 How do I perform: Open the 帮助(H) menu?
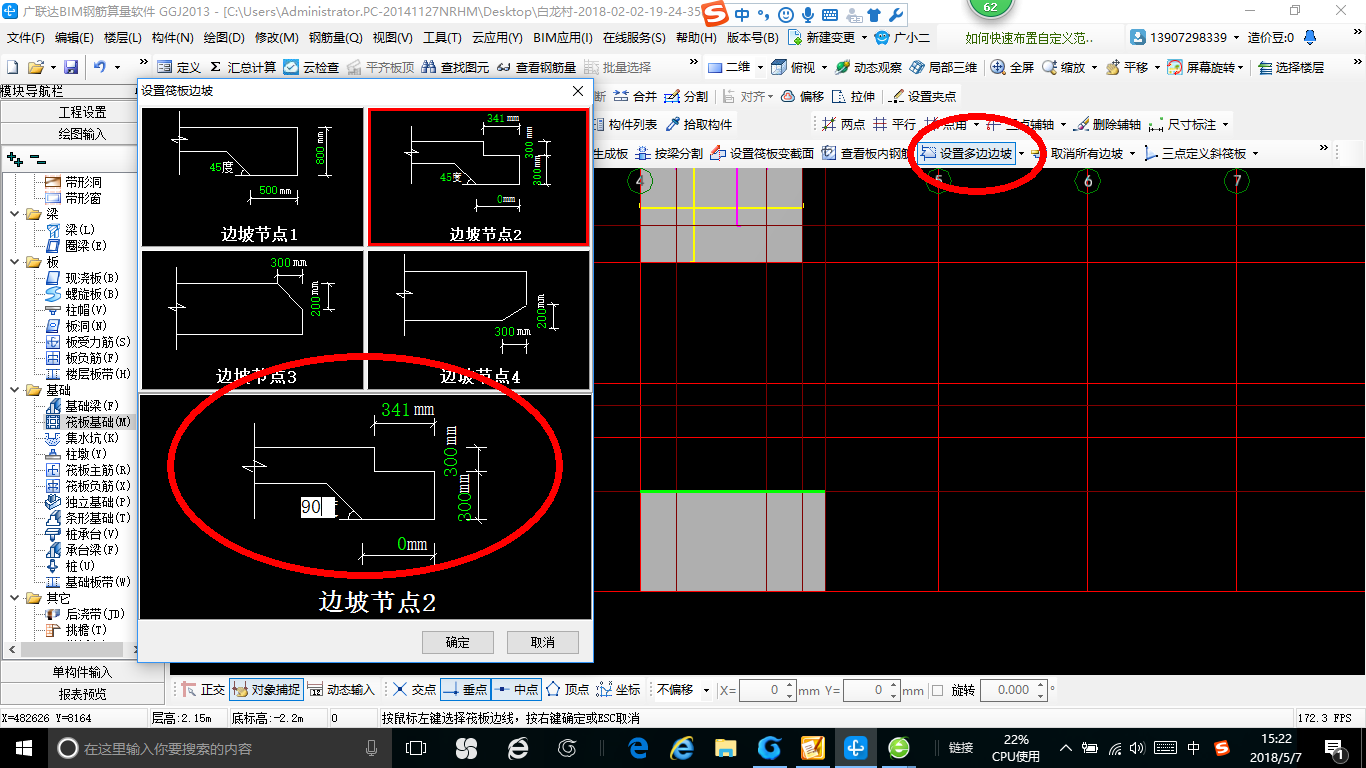[x=696, y=37]
